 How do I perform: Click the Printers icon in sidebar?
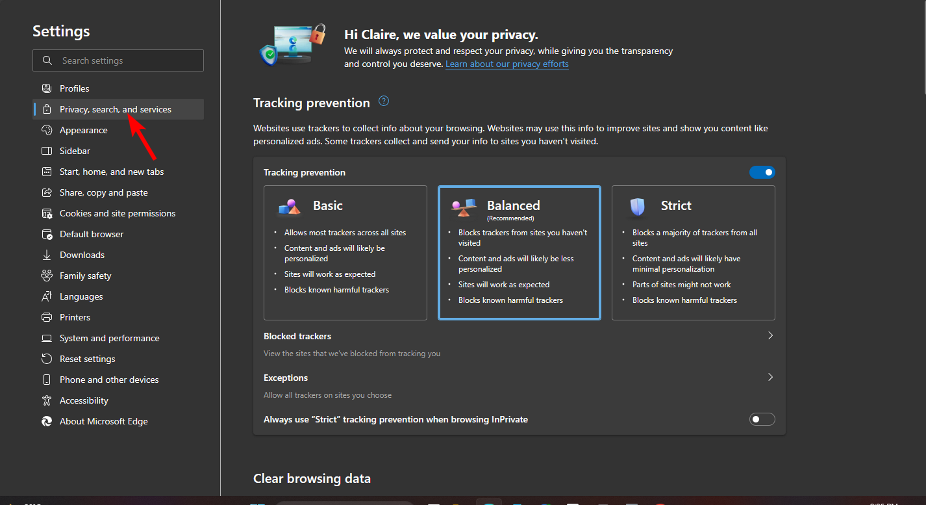[46, 317]
